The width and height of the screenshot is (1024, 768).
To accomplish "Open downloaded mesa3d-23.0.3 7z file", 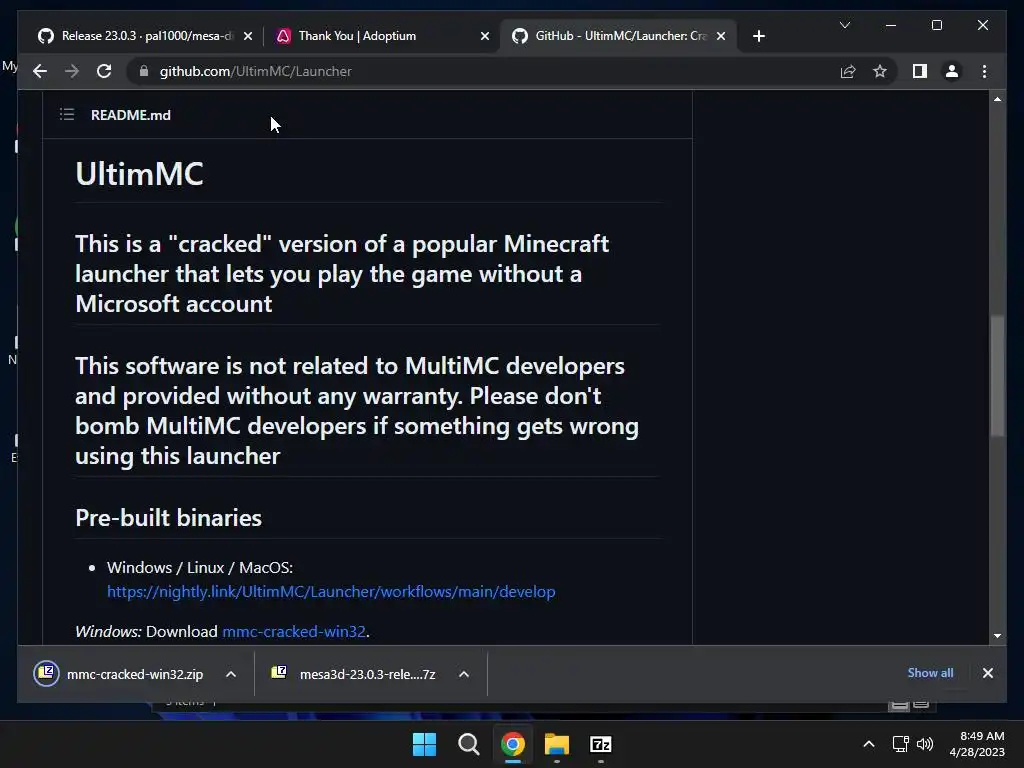I will [353, 674].
